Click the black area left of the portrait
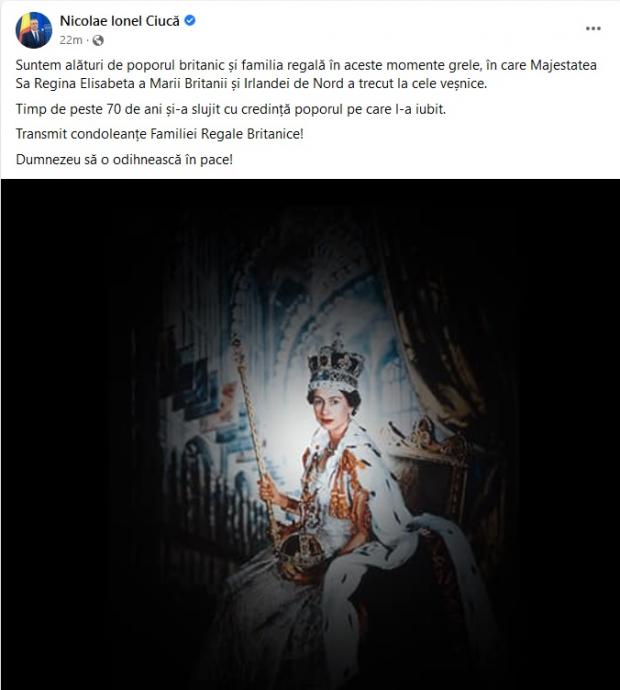Image resolution: width=620 pixels, height=690 pixels. tap(66, 434)
